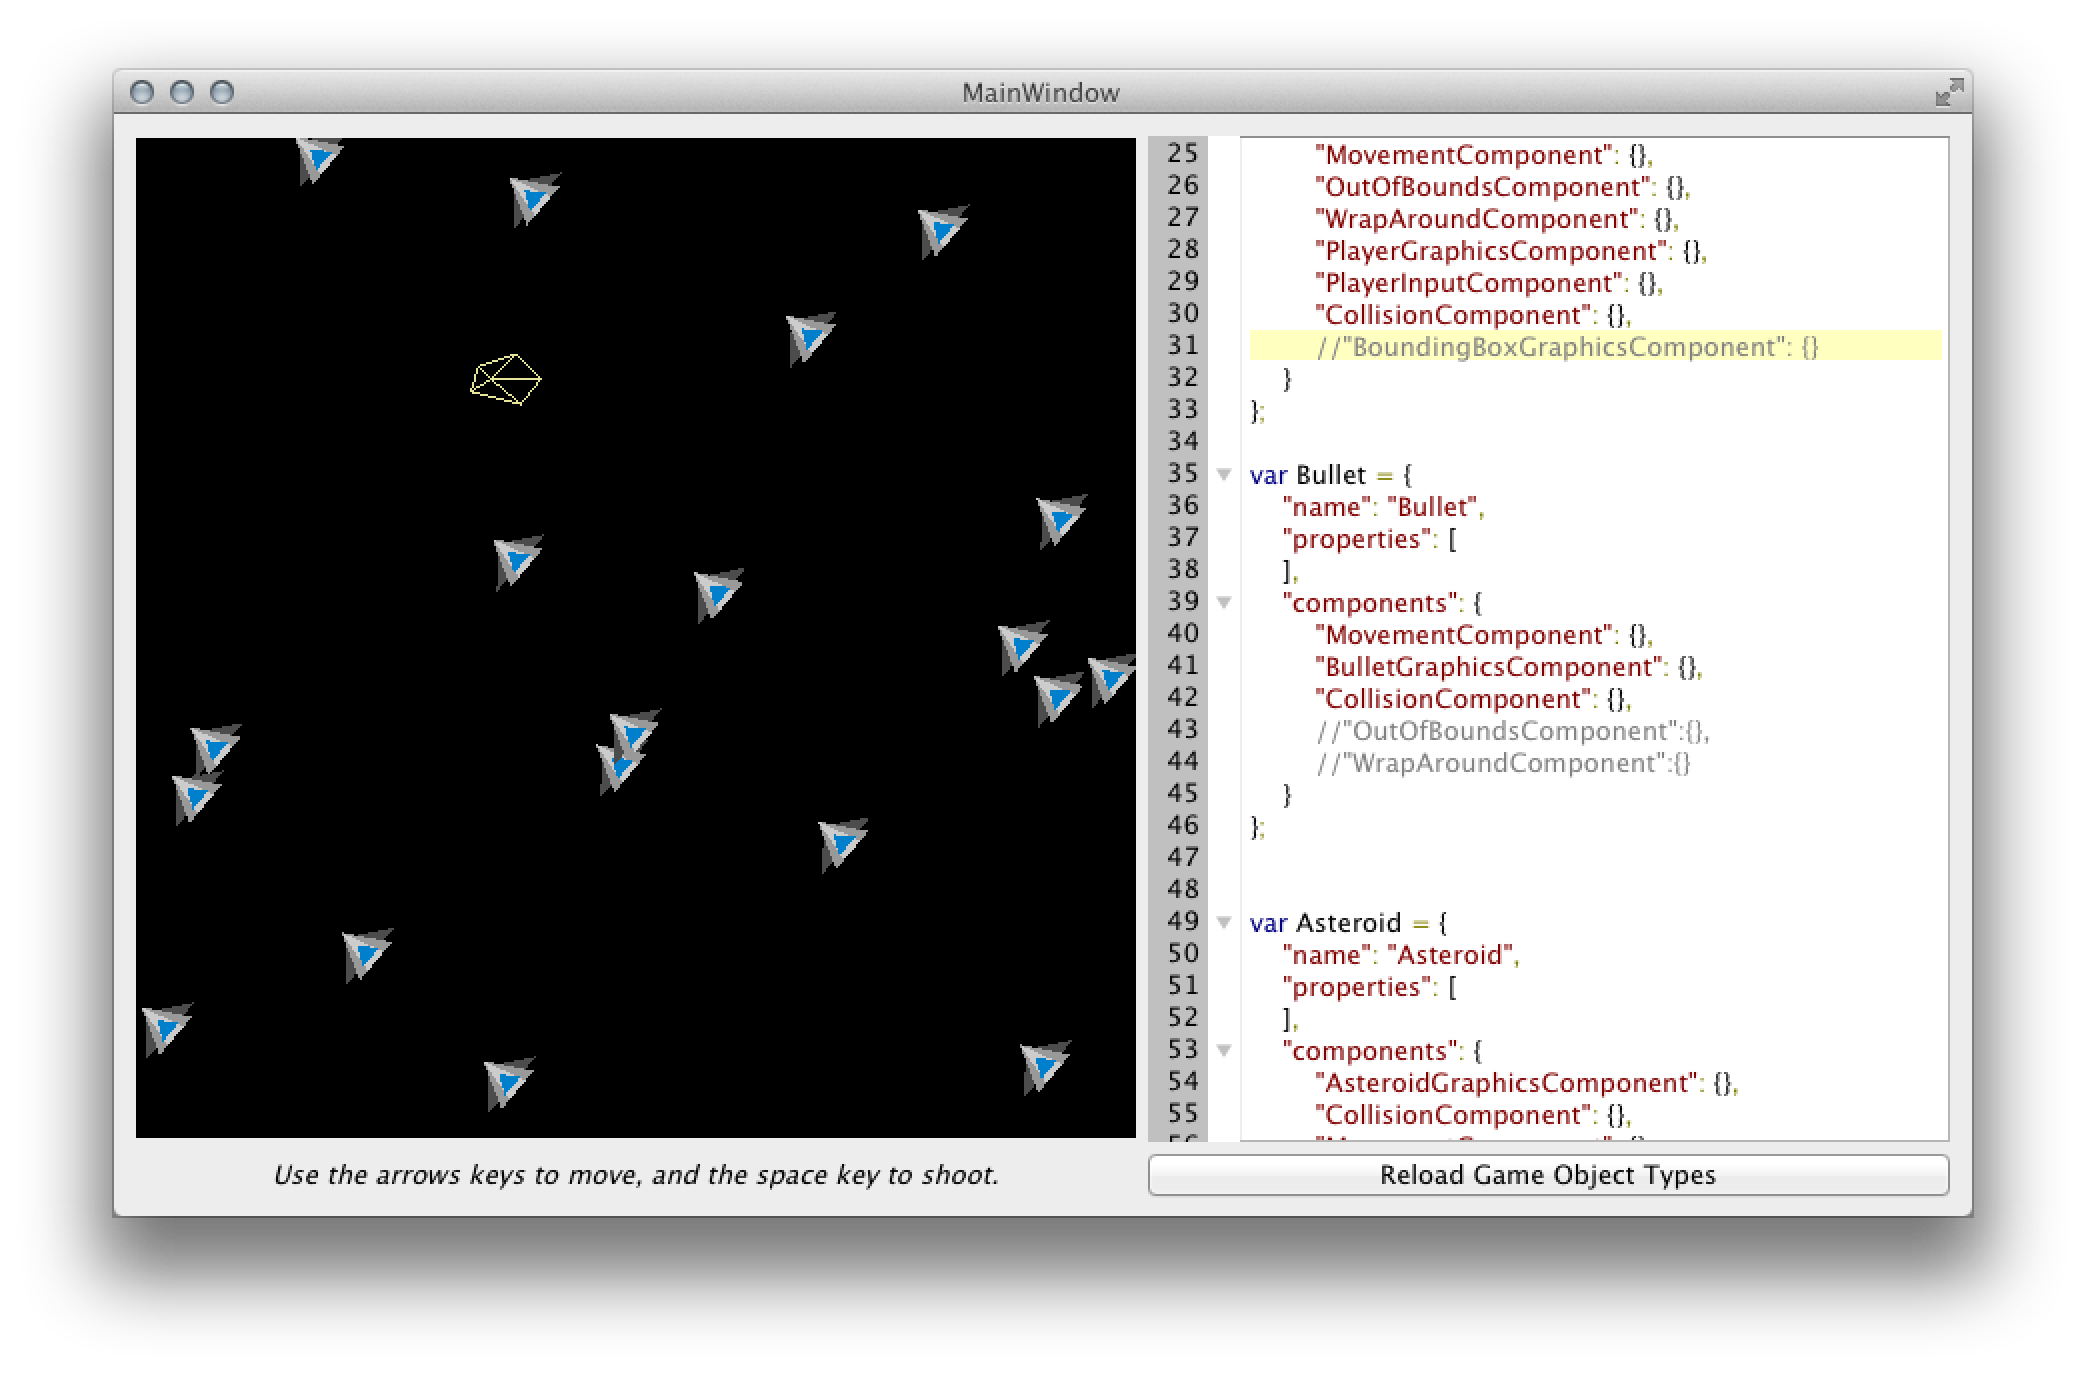Image resolution: width=2086 pixels, height=1374 pixels.
Task: Collapse Bullet 'components' fold arrow on line 39
Action: [1223, 603]
